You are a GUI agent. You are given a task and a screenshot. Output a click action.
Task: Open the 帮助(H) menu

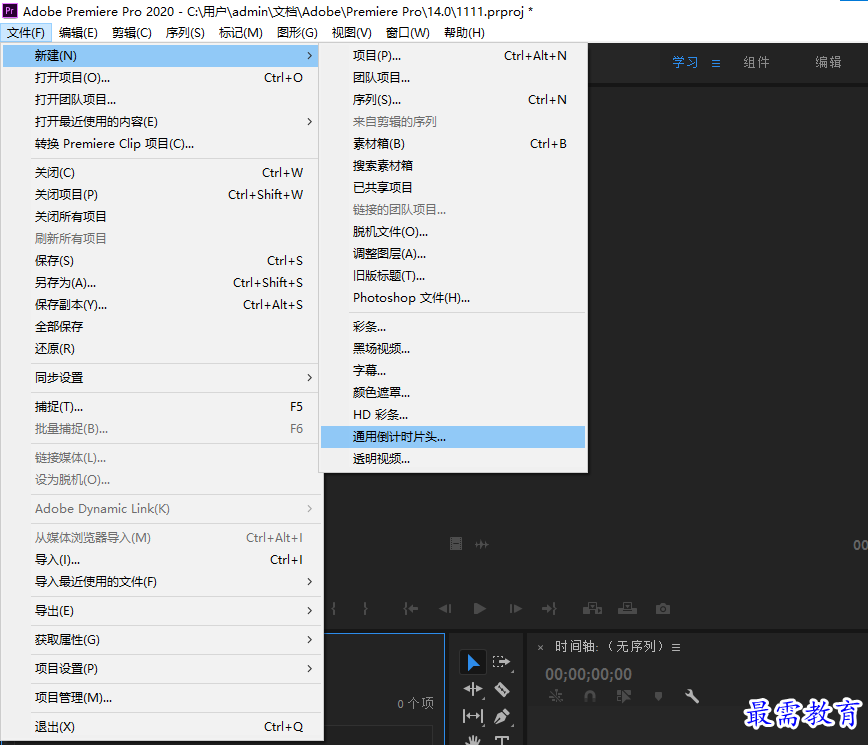pos(464,33)
